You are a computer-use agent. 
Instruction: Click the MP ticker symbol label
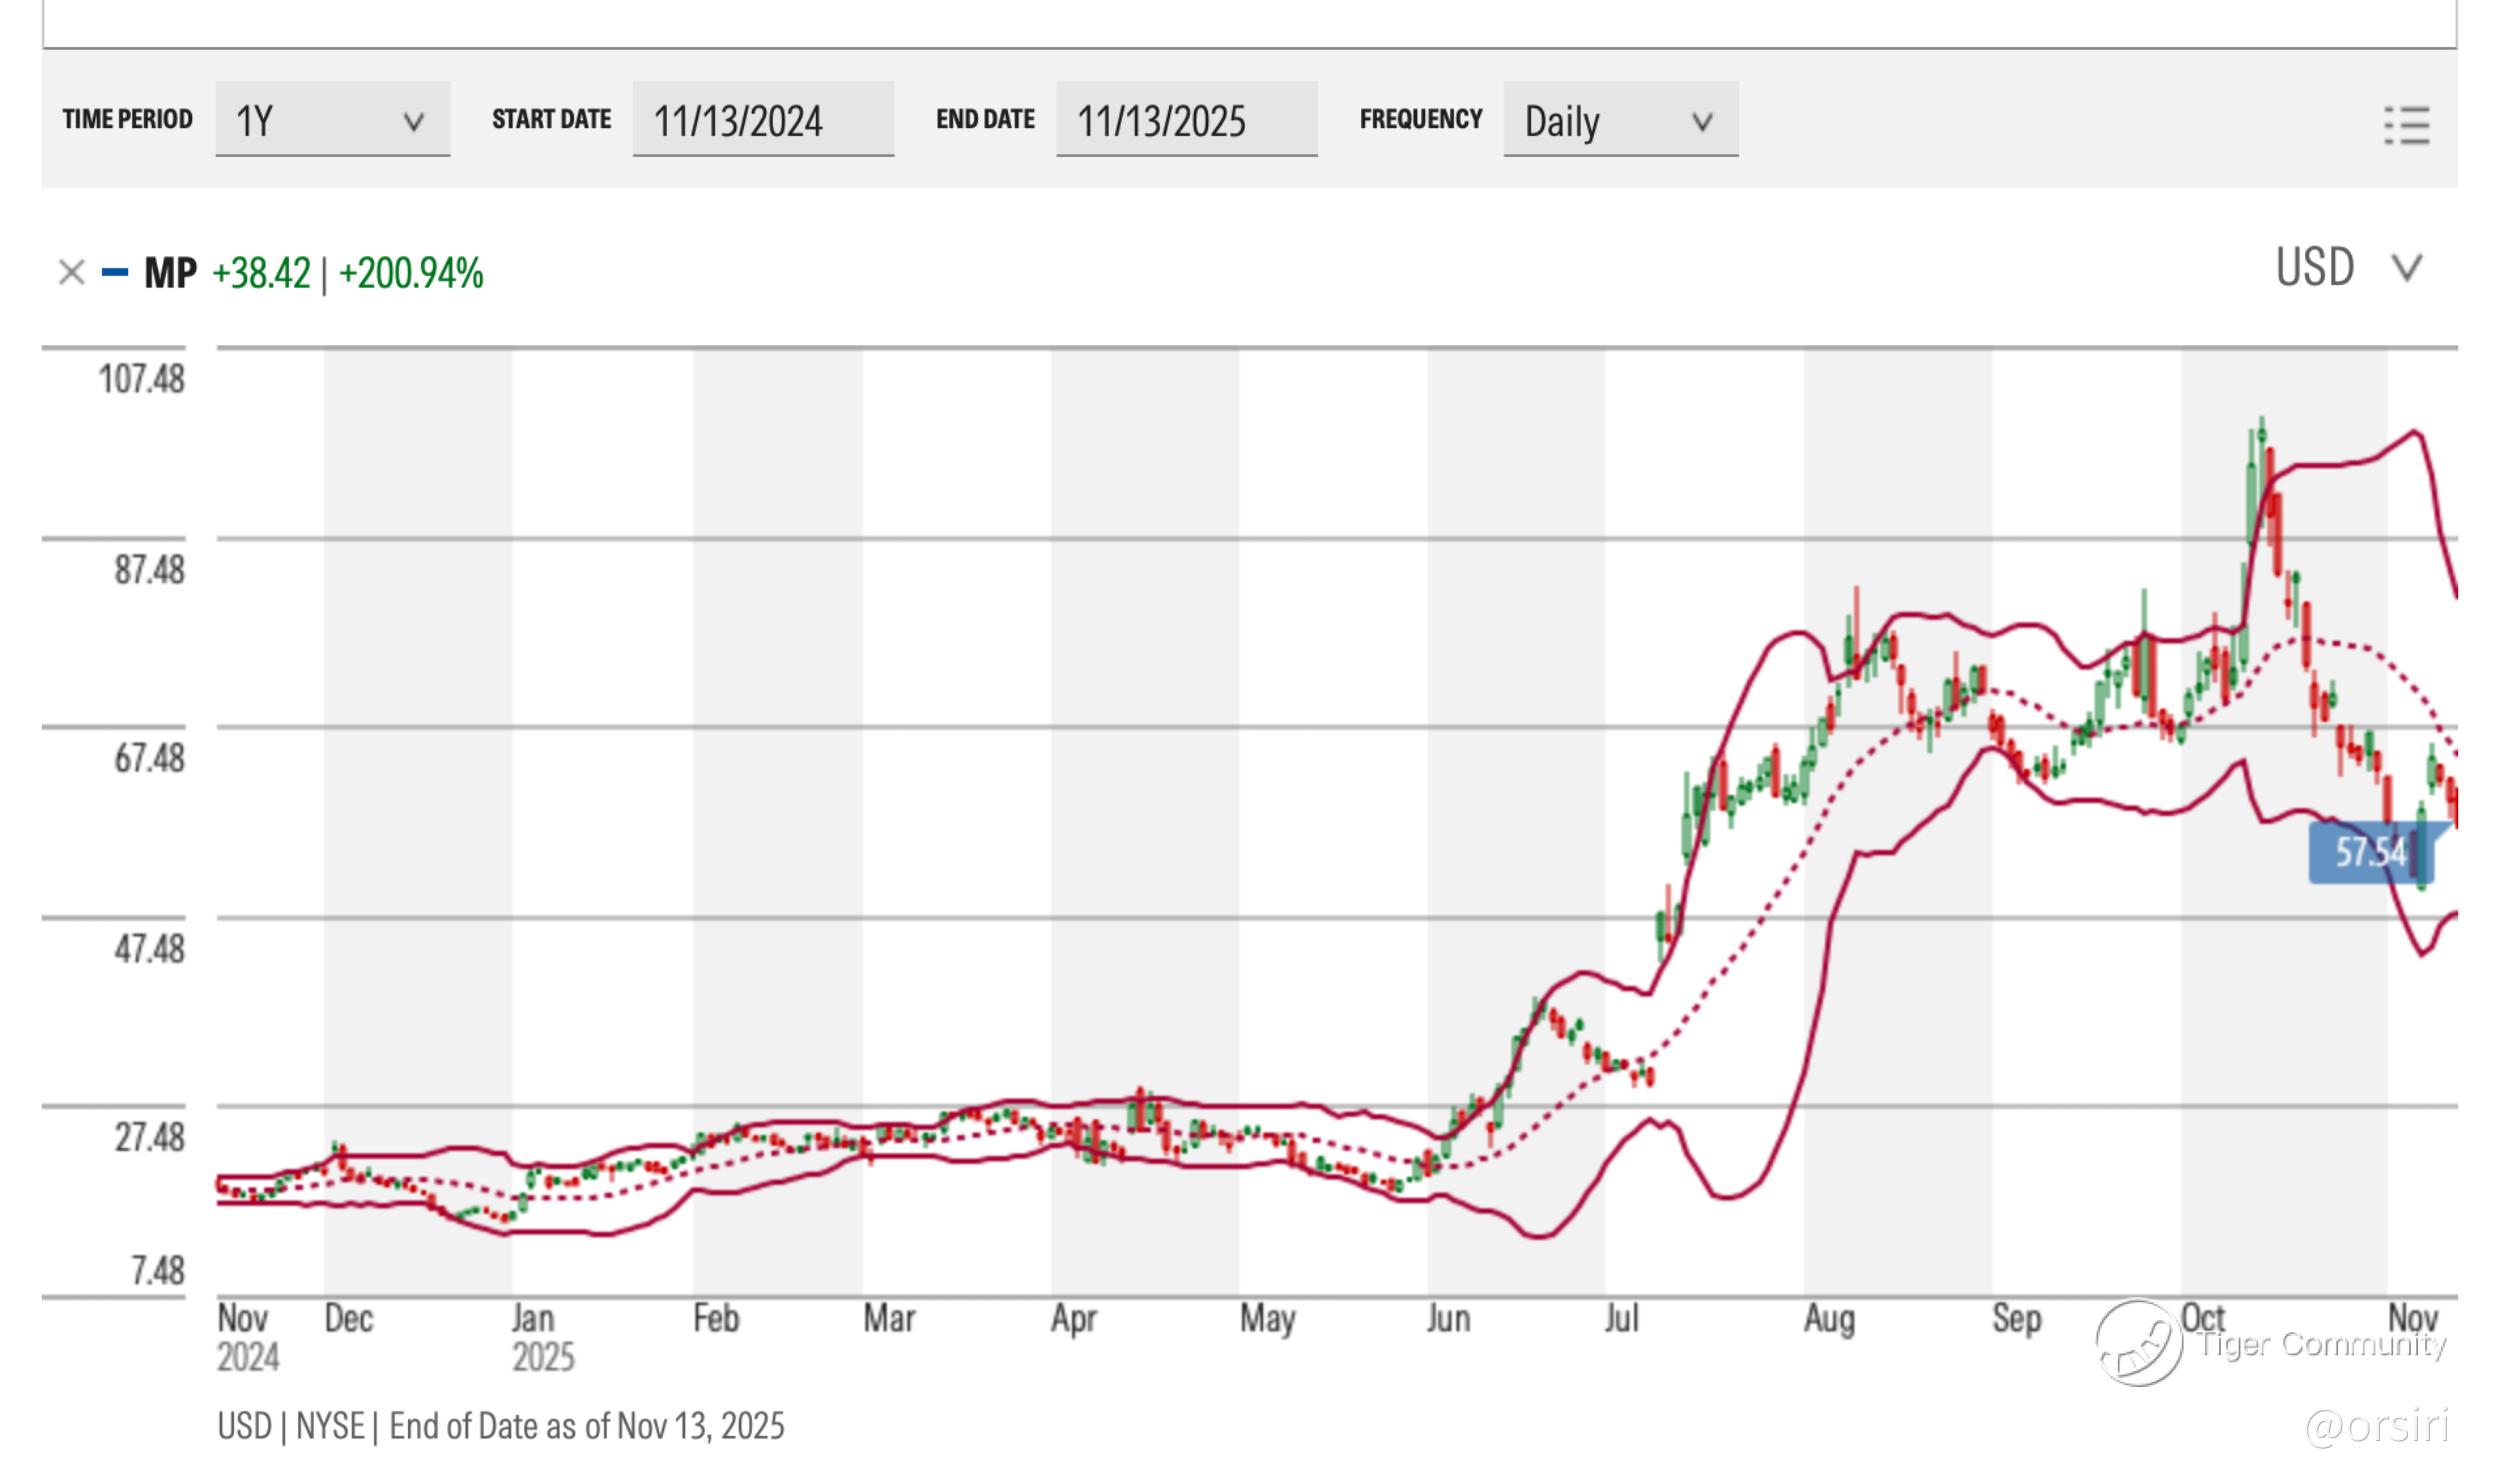point(170,273)
